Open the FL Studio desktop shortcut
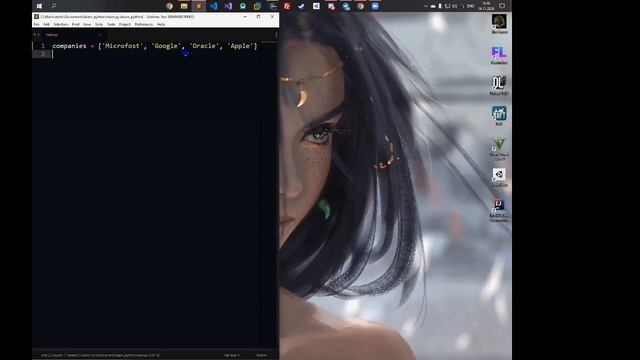The height and width of the screenshot is (360, 640). 499,55
